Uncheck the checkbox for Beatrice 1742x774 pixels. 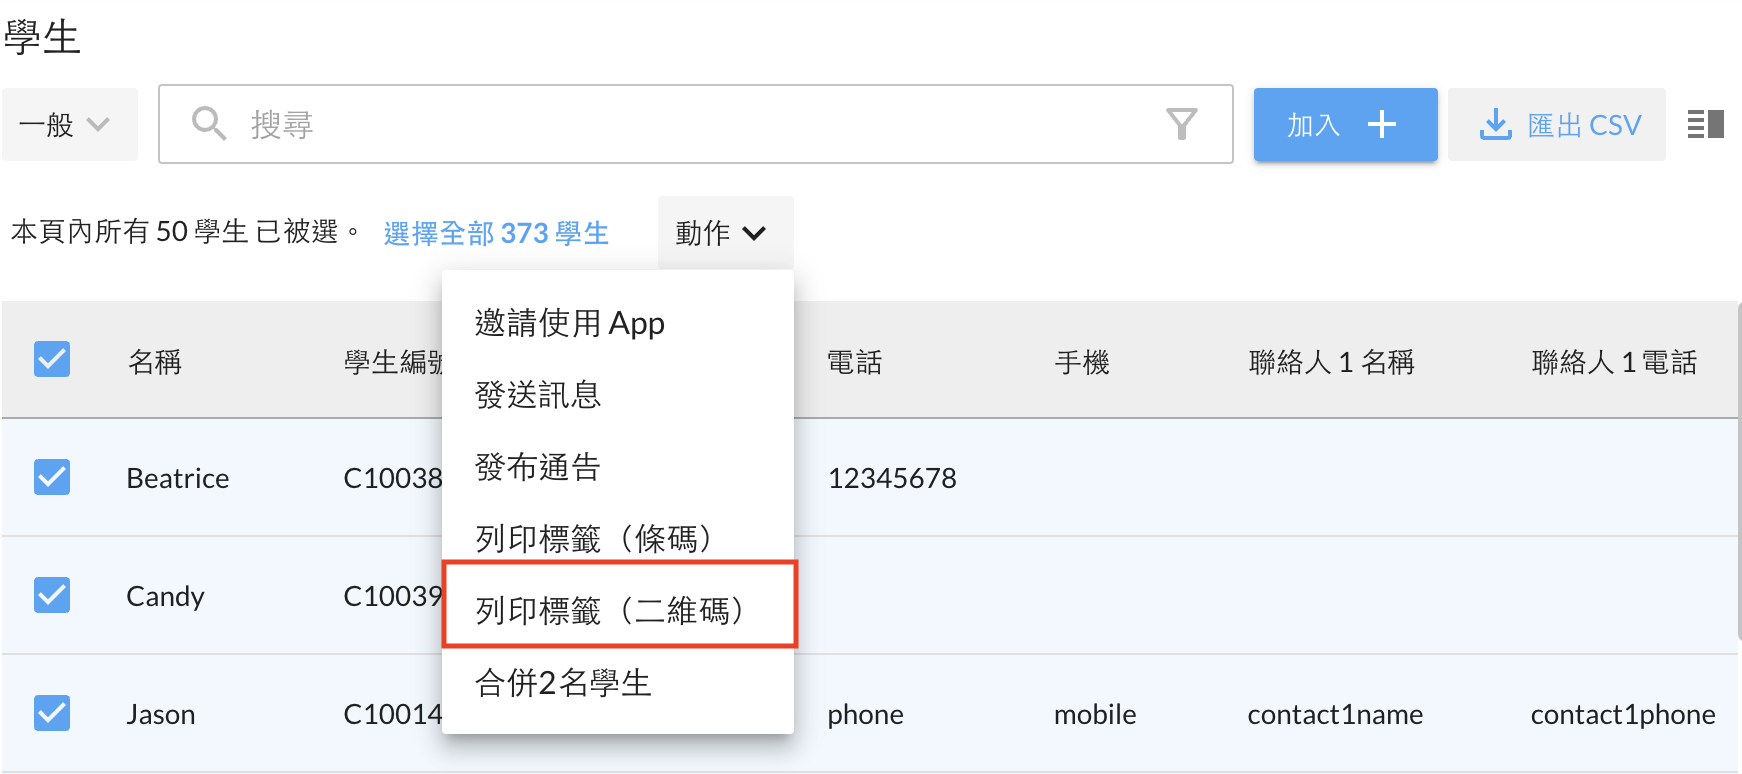[52, 477]
